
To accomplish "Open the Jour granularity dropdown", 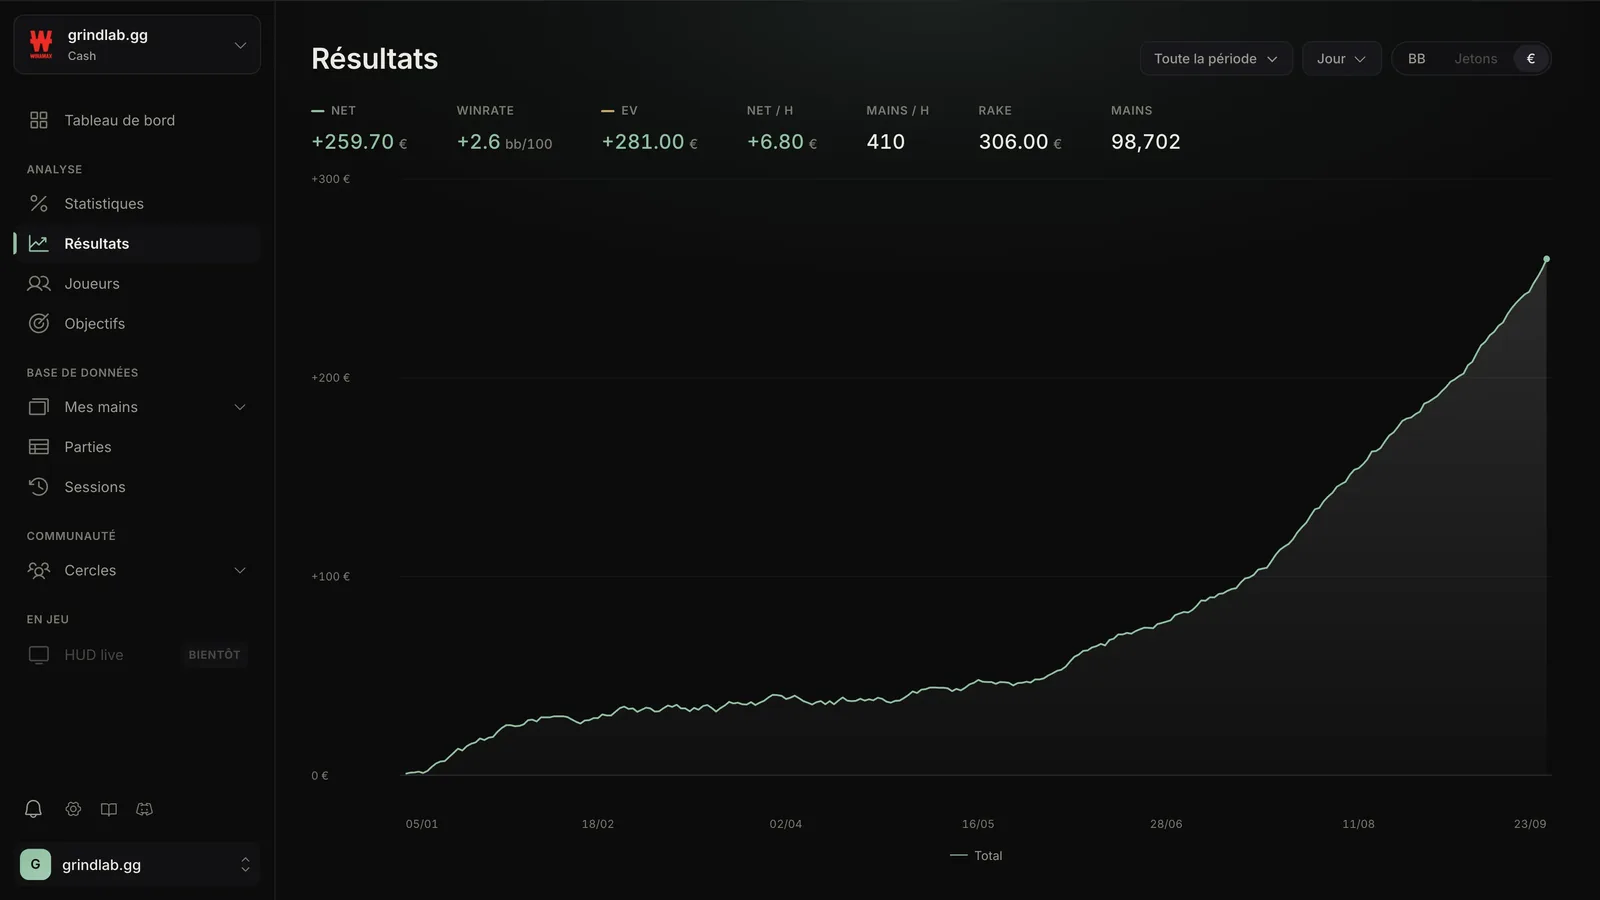I will click(1341, 59).
